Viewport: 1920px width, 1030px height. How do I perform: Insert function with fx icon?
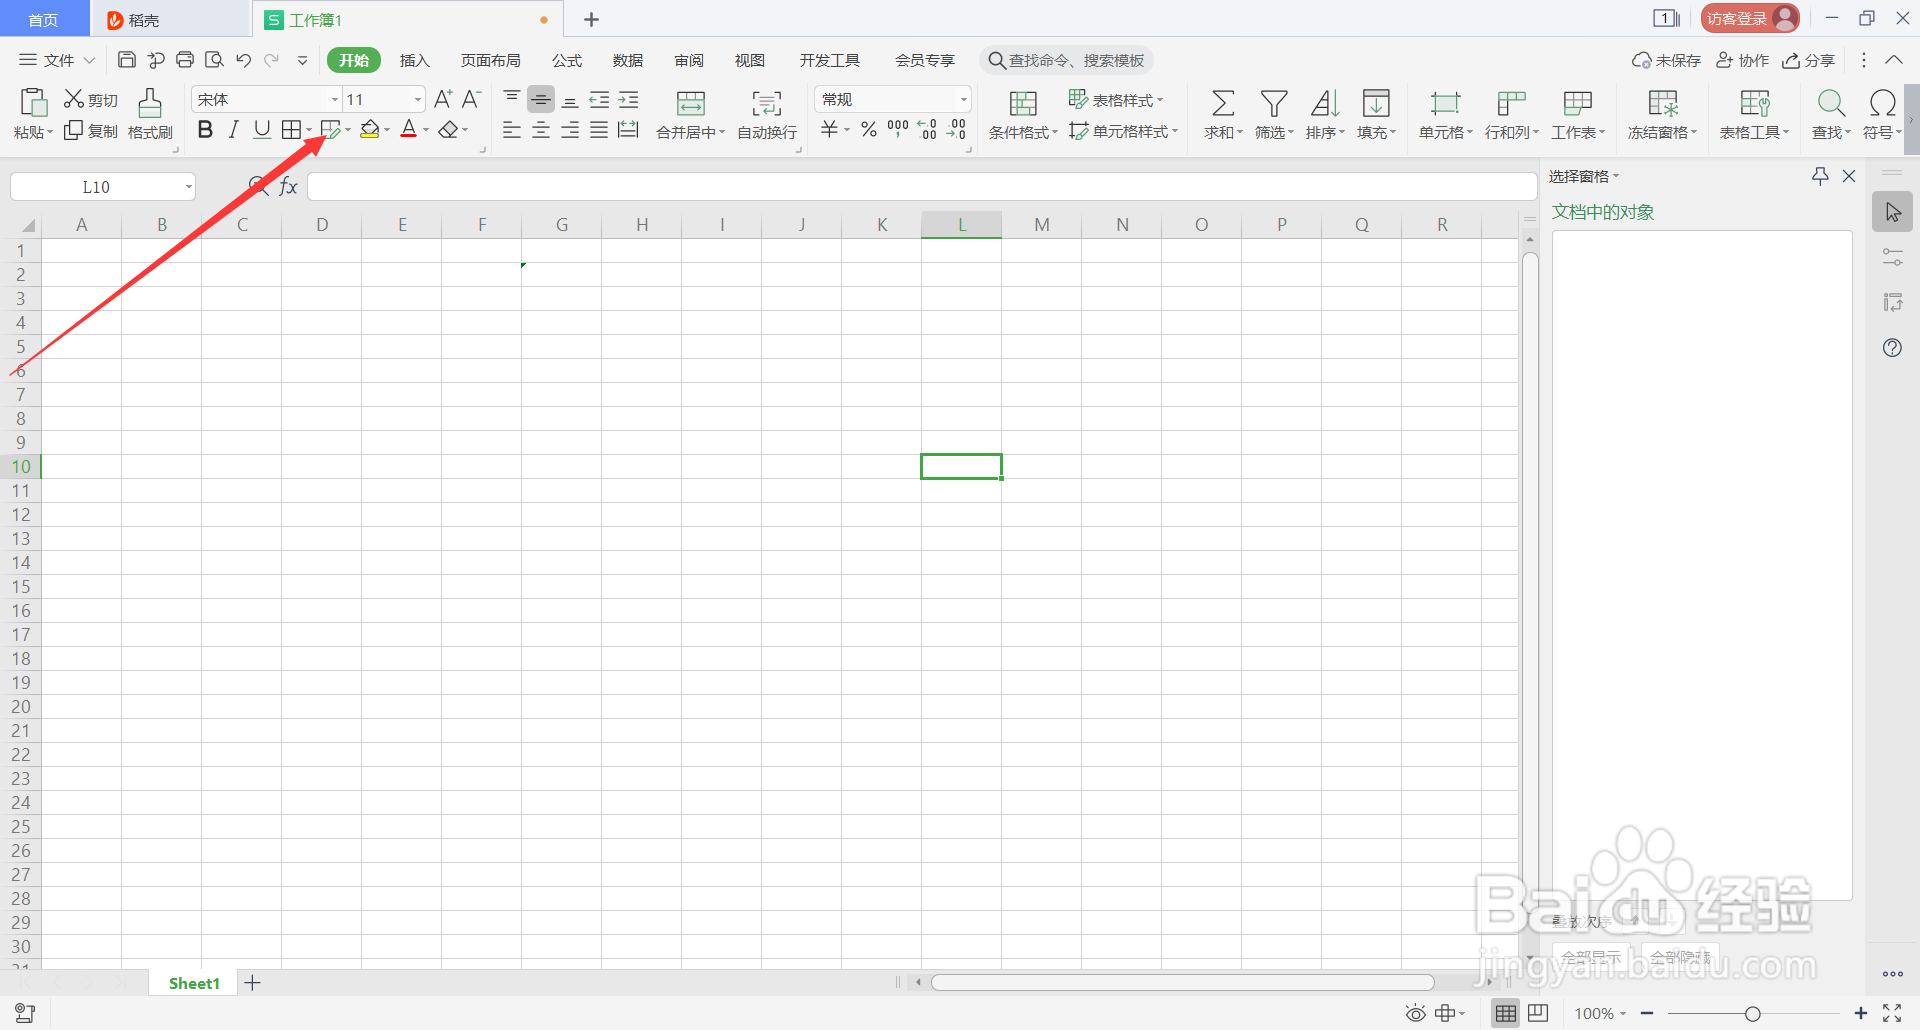(x=288, y=186)
